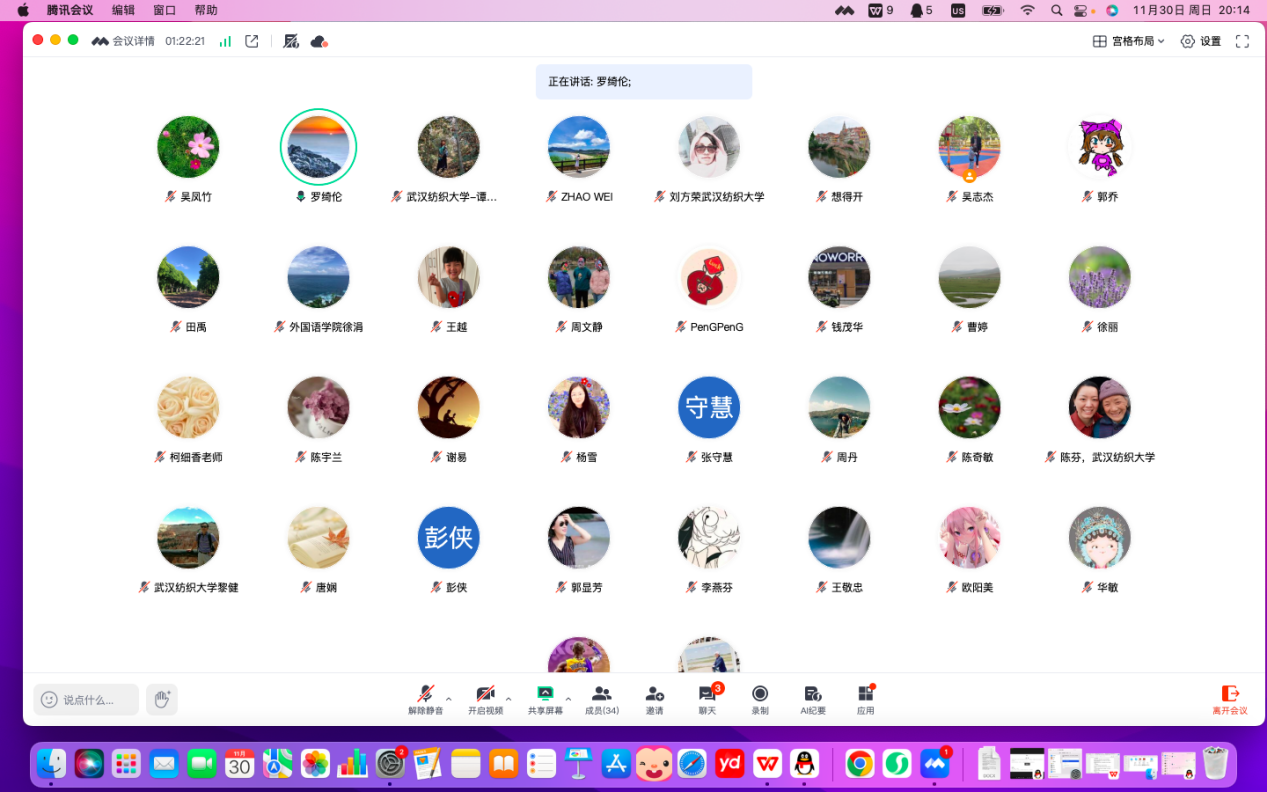The width and height of the screenshot is (1267, 792).
Task: Click the invite (邀请) icon
Action: [654, 699]
